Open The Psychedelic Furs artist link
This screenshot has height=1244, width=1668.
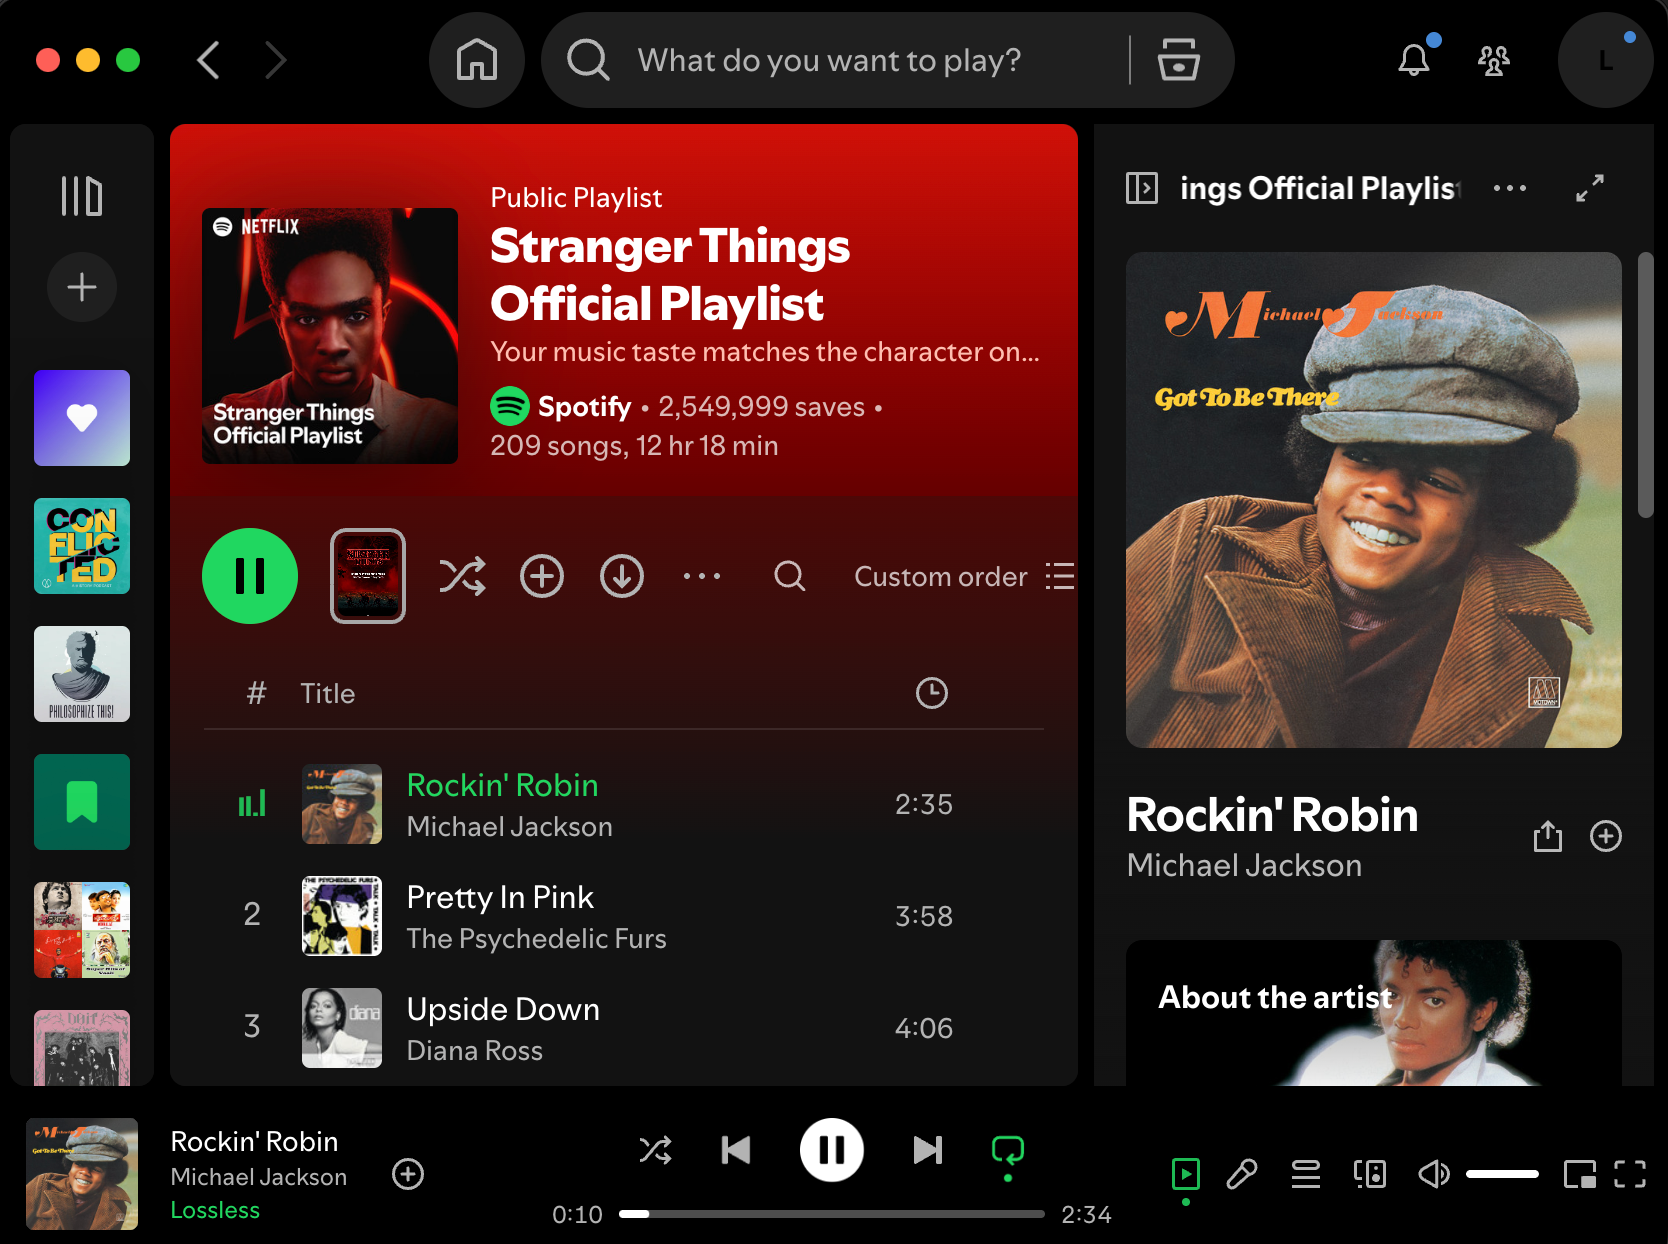(x=536, y=939)
